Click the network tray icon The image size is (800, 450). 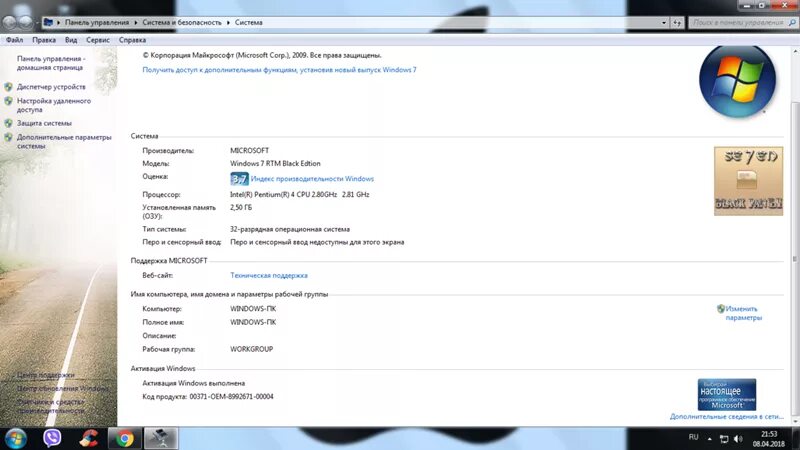(x=723, y=439)
